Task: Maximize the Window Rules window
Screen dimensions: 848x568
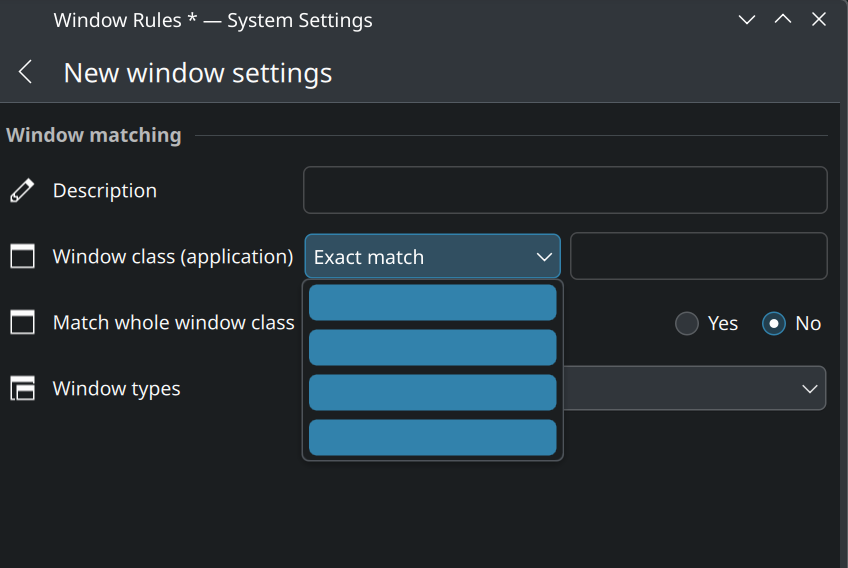Action: pyautogui.click(x=783, y=20)
